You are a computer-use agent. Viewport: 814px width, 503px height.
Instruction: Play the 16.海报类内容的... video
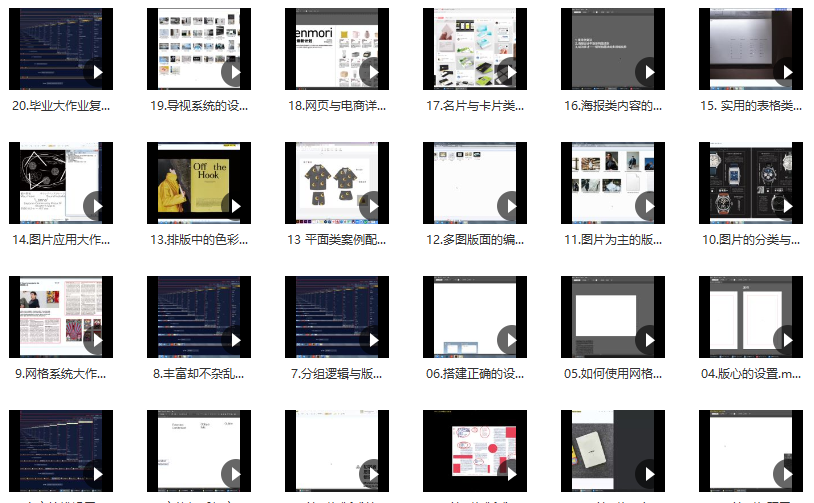pyautogui.click(x=649, y=73)
